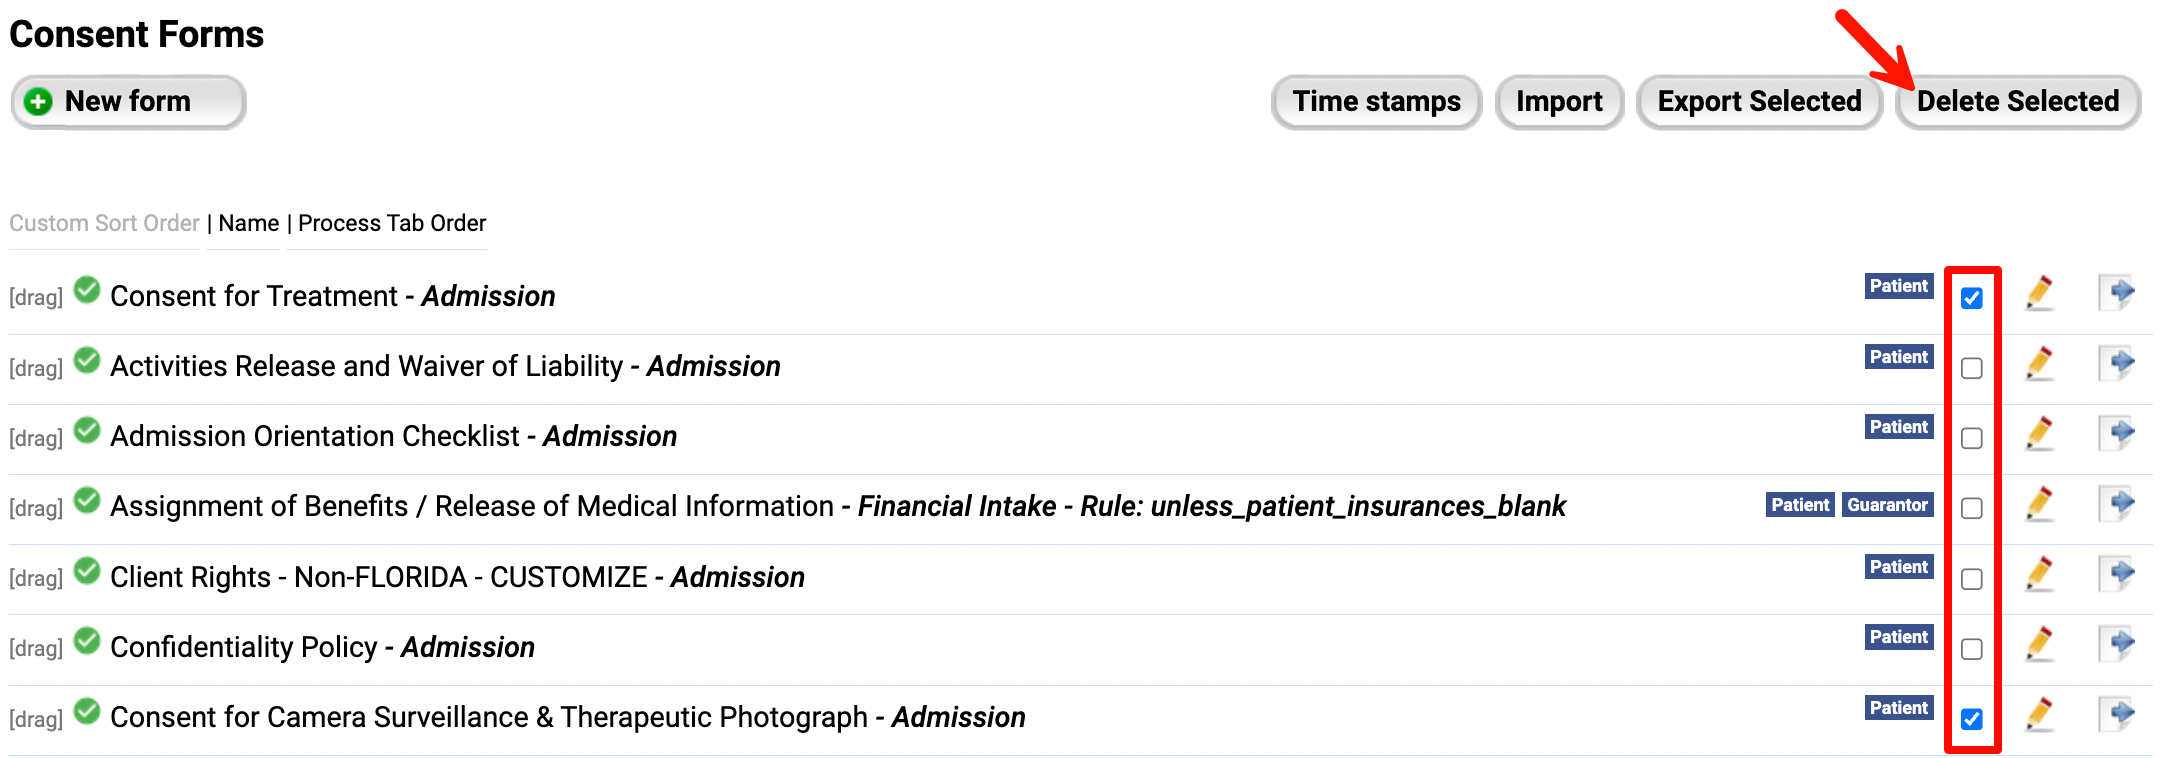Switch sorting to Process Tab Order

coord(388,223)
